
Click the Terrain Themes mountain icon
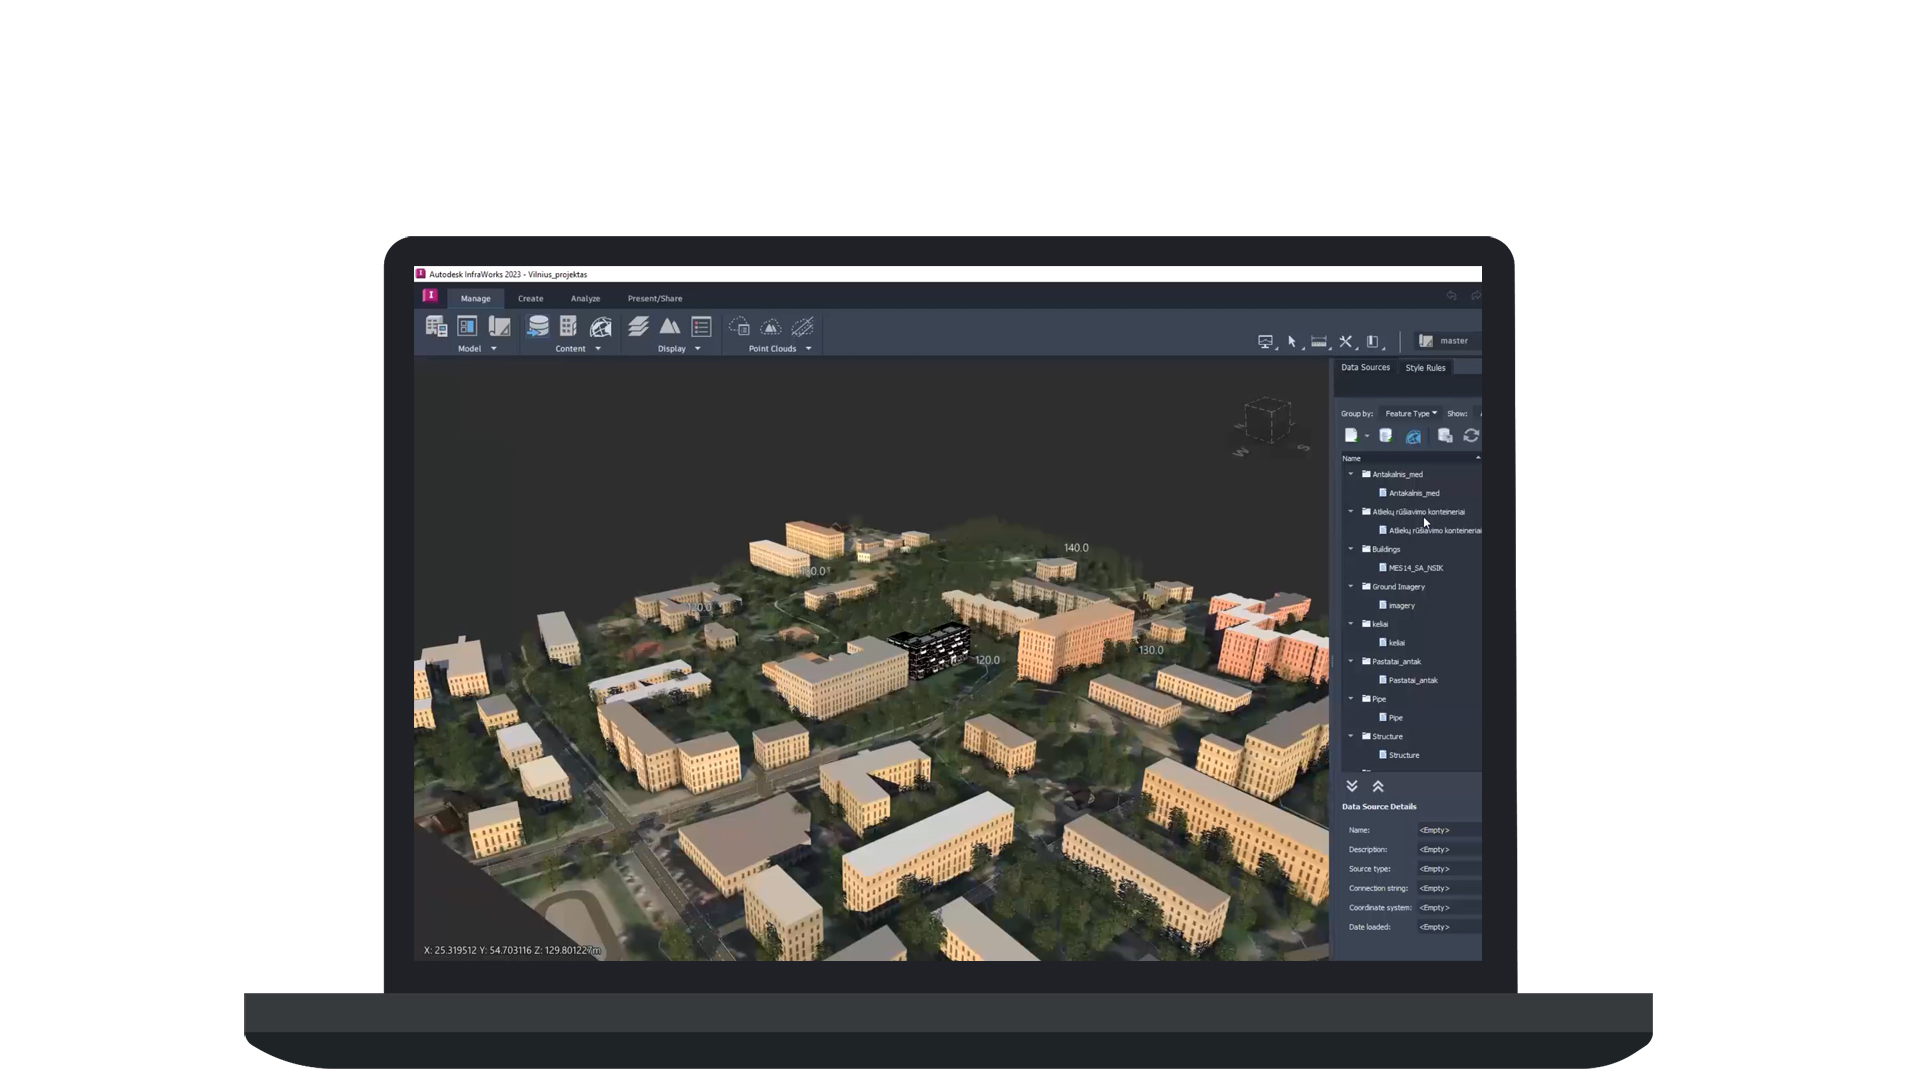click(x=670, y=327)
